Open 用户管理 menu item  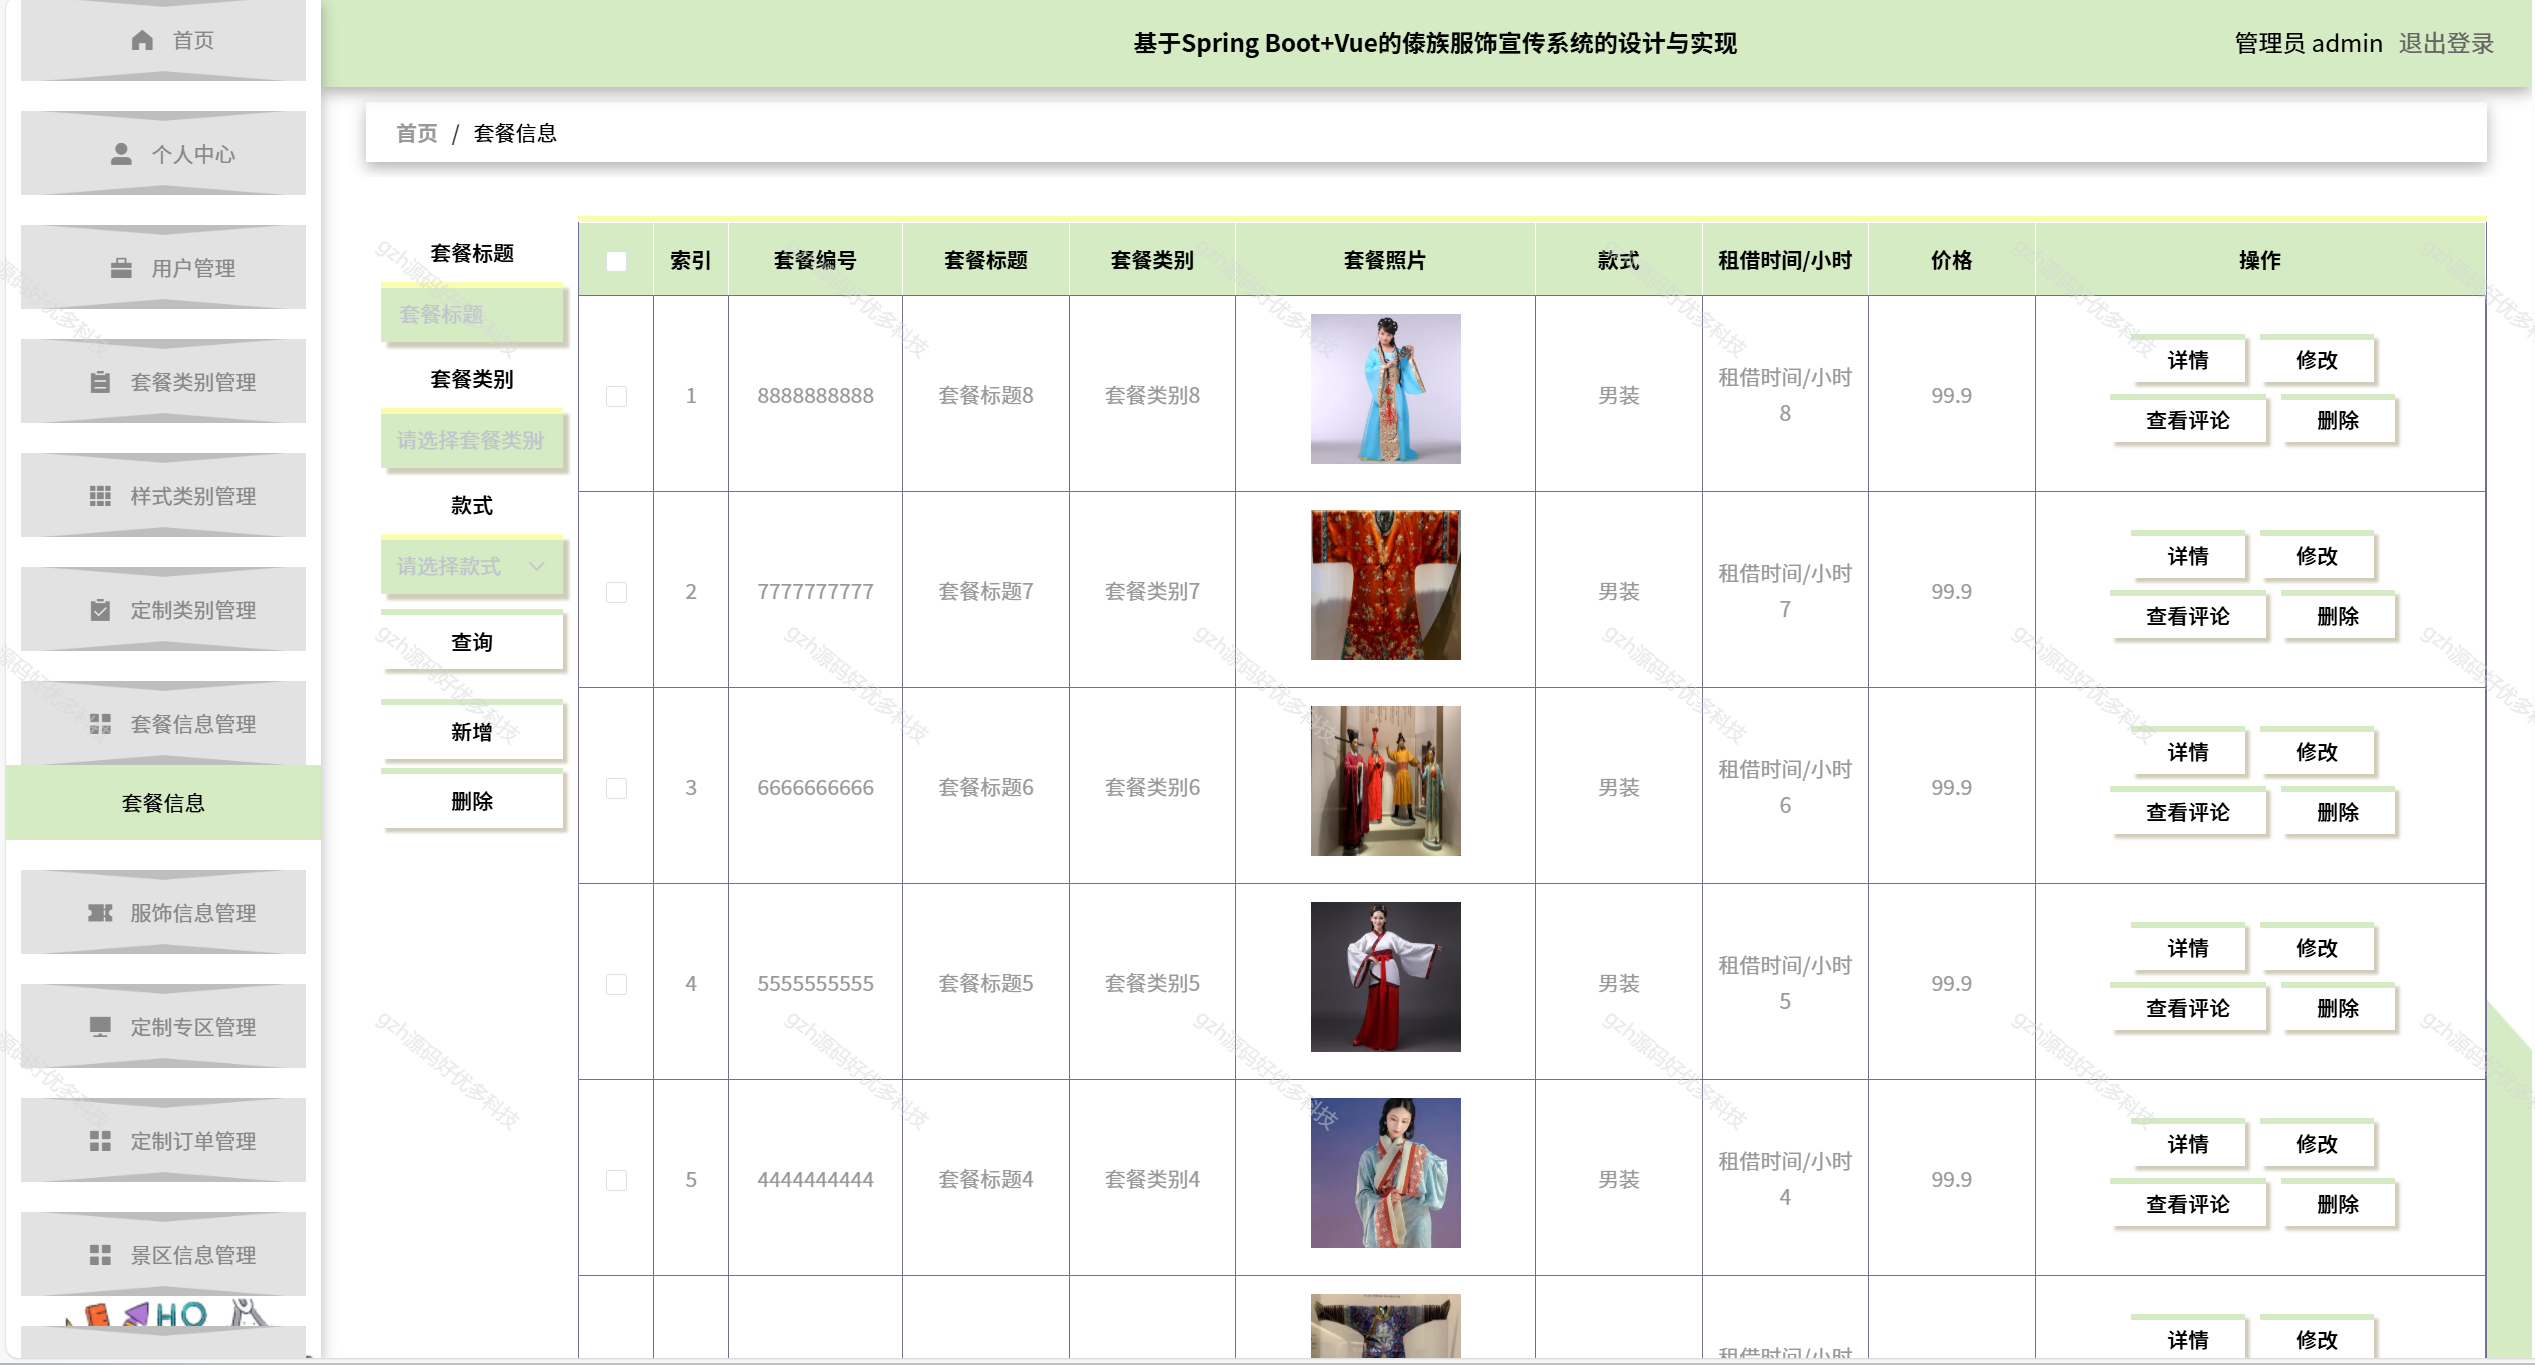click(163, 268)
